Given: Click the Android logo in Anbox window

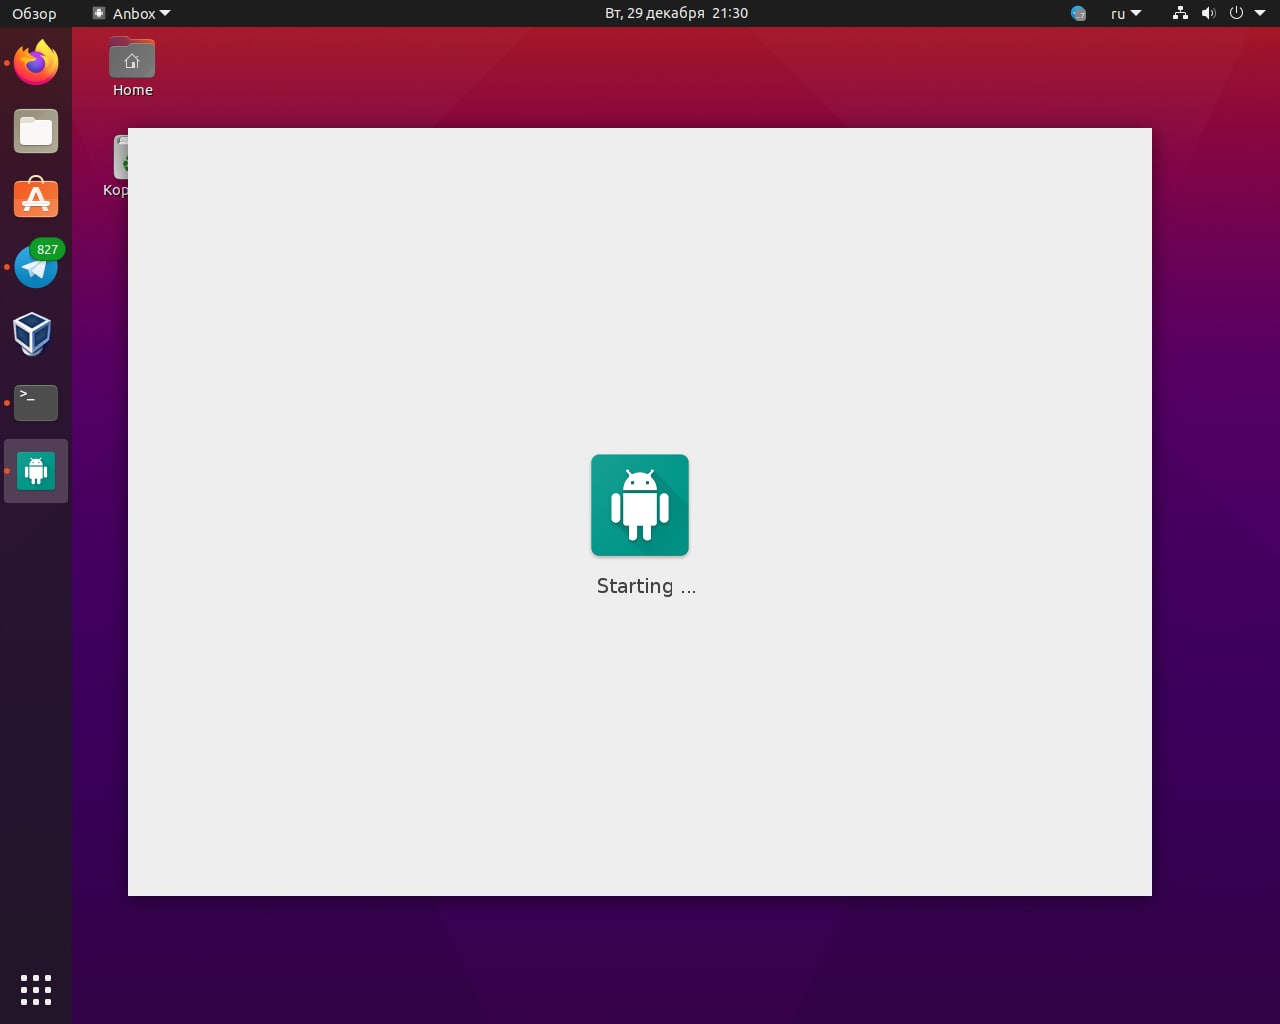Looking at the screenshot, I should tap(640, 505).
